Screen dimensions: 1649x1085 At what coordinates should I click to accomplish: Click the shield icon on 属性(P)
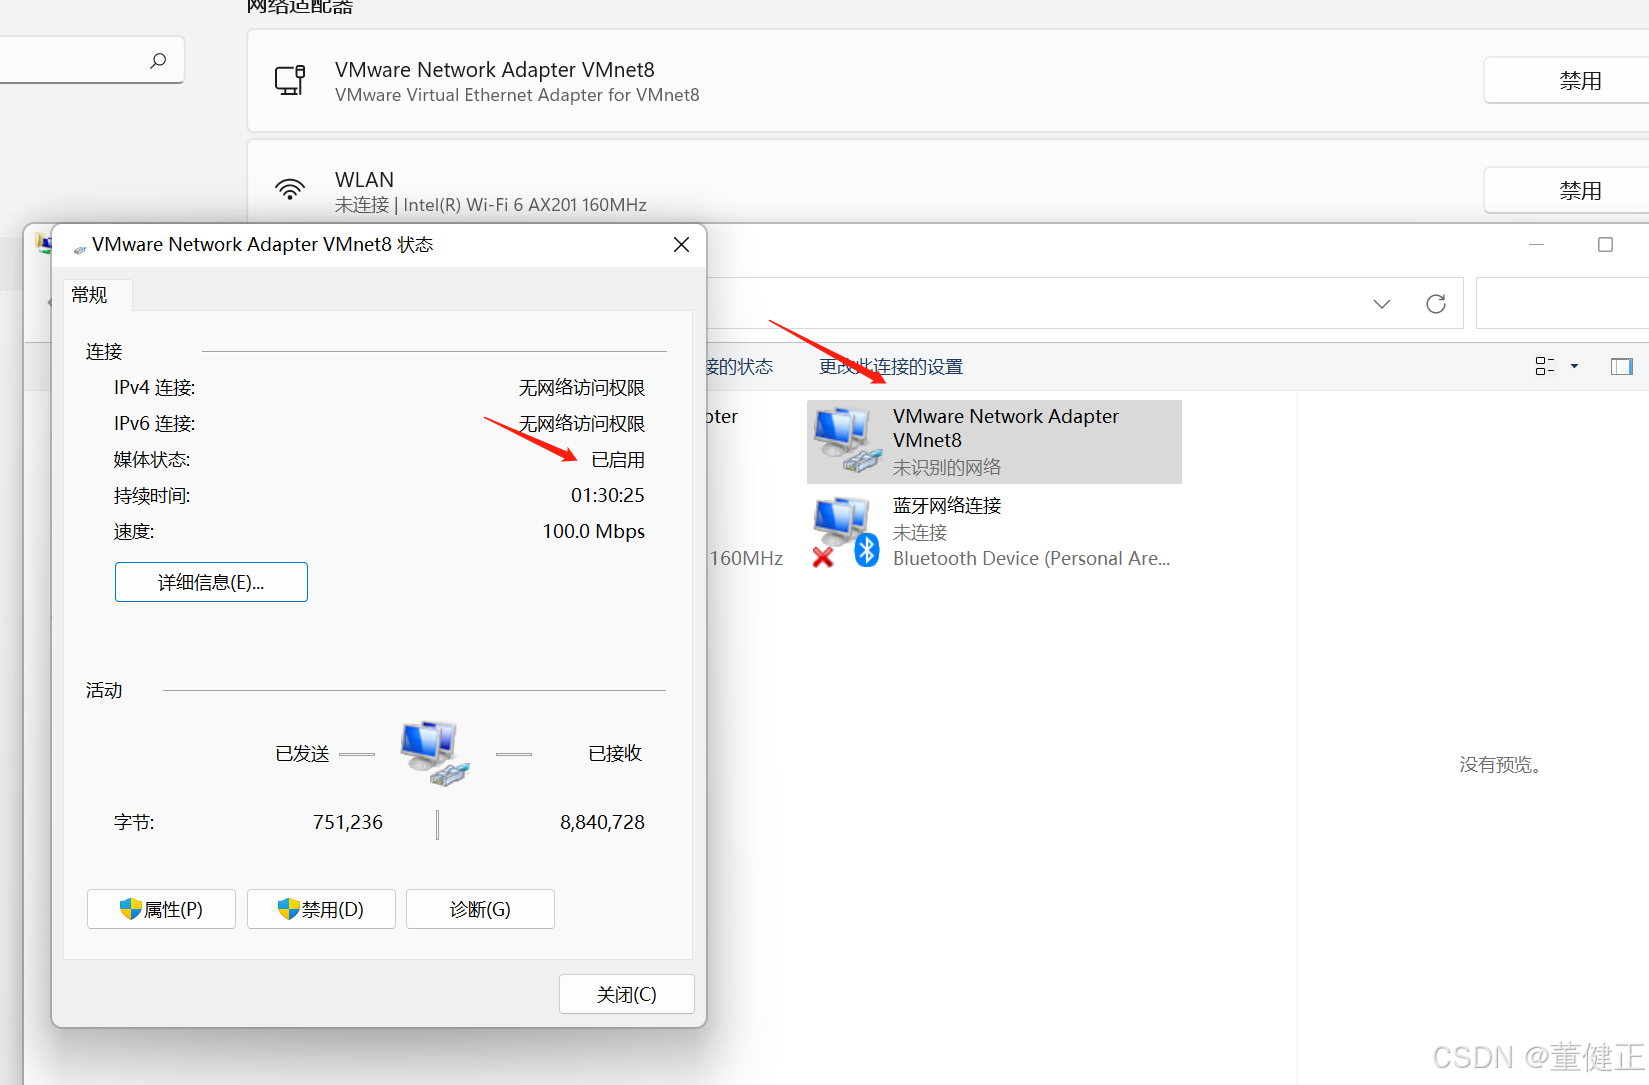click(130, 909)
